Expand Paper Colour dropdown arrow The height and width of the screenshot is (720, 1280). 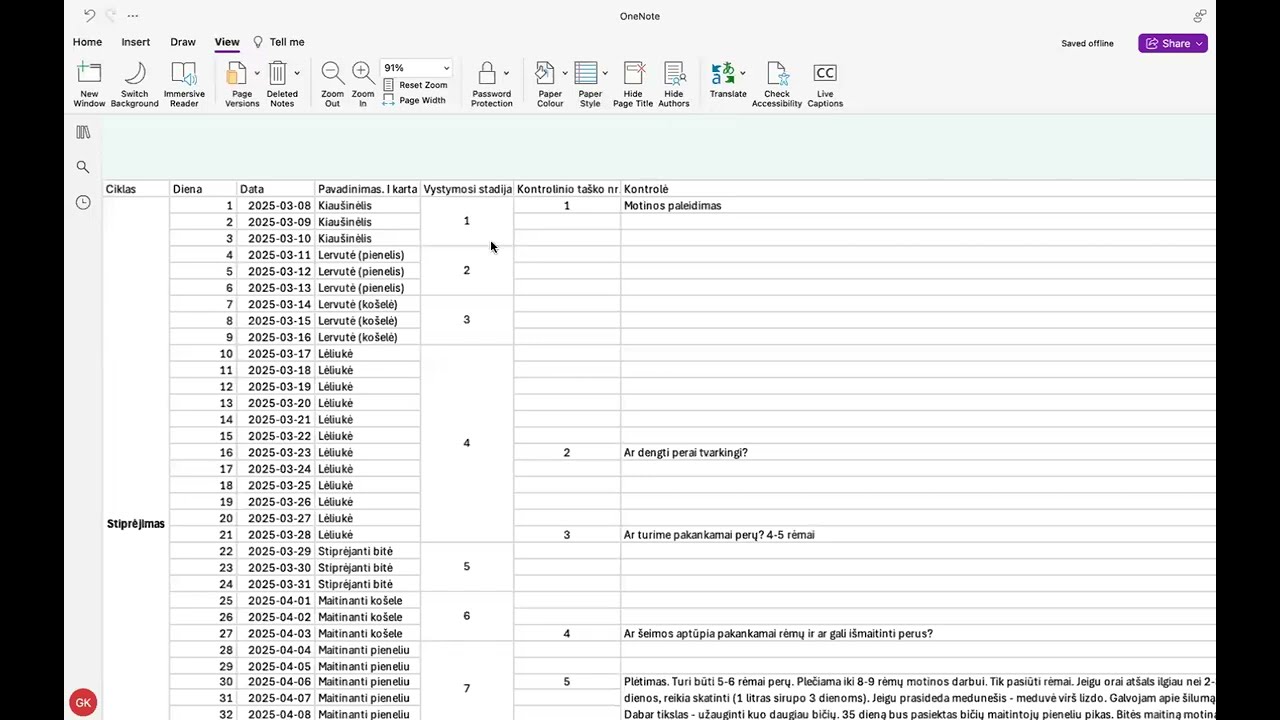pos(564,73)
